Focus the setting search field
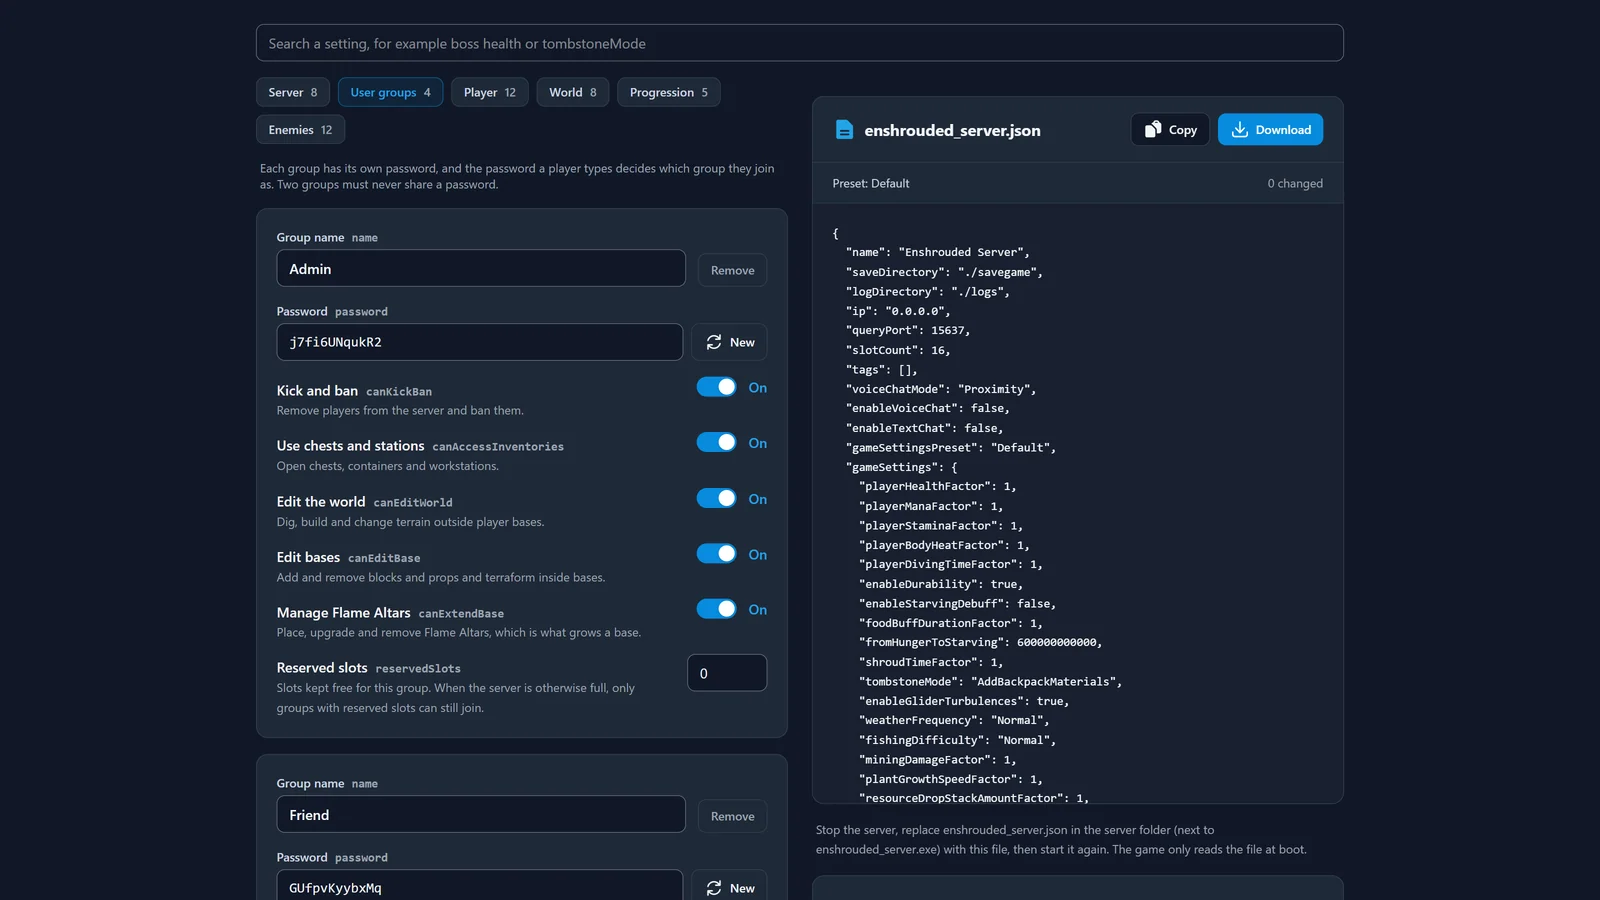 point(800,43)
